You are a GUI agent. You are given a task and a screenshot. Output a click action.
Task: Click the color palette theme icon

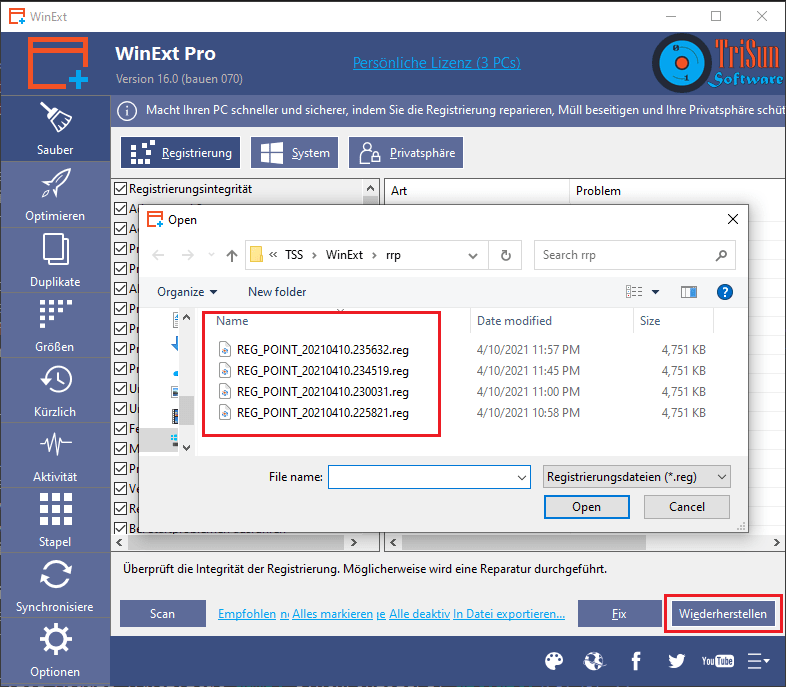[554, 661]
